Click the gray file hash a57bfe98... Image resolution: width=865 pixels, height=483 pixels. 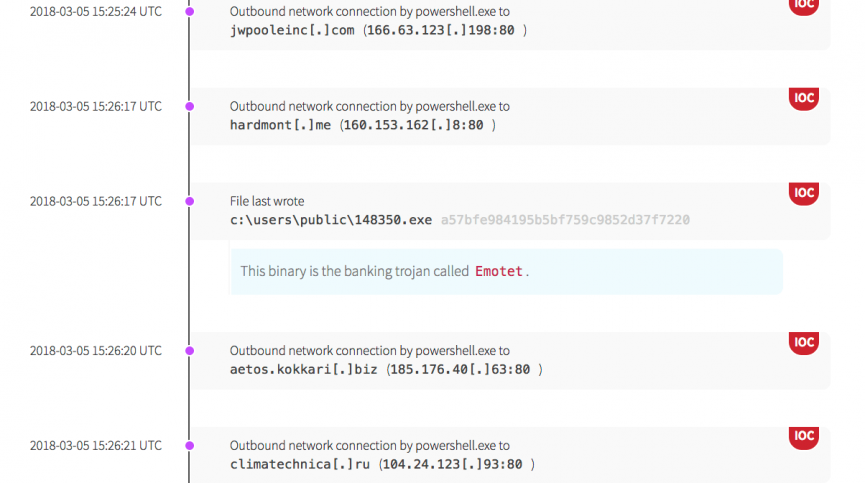564,220
